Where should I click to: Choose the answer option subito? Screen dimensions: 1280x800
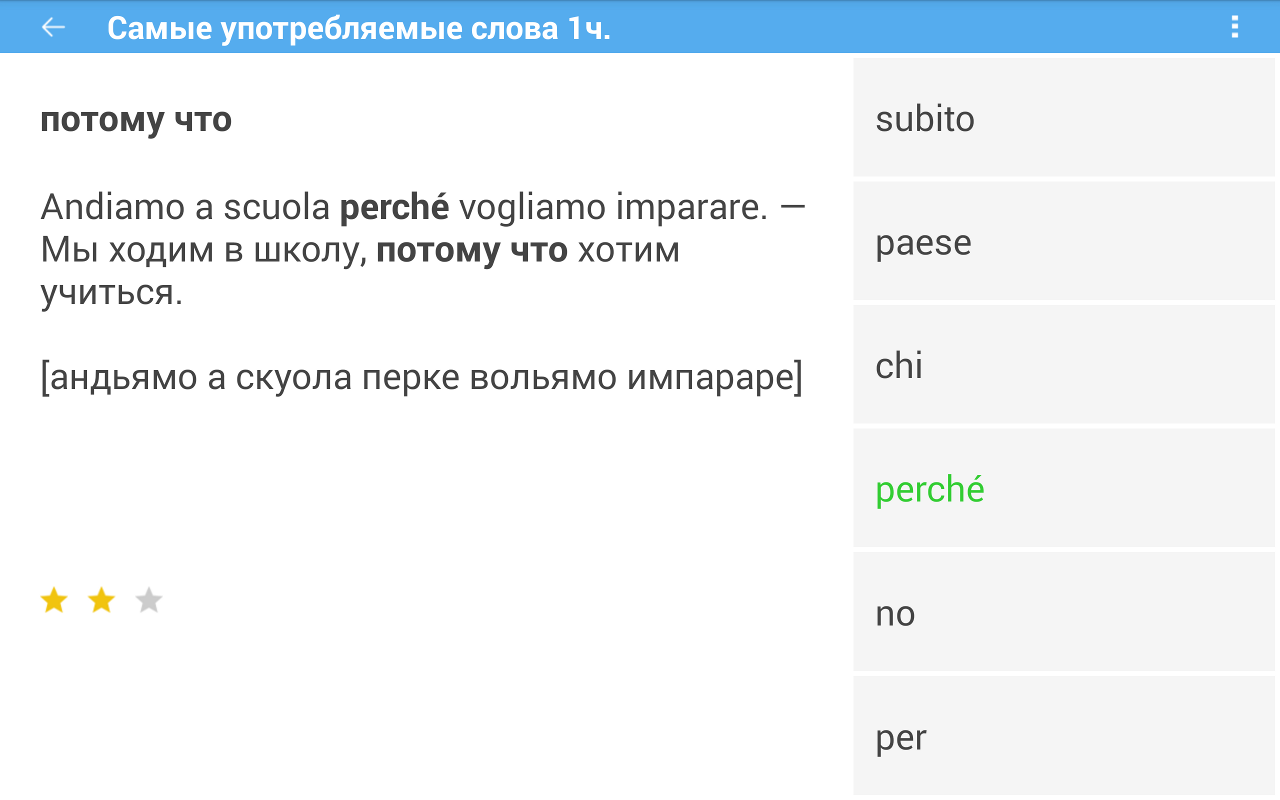[1064, 118]
